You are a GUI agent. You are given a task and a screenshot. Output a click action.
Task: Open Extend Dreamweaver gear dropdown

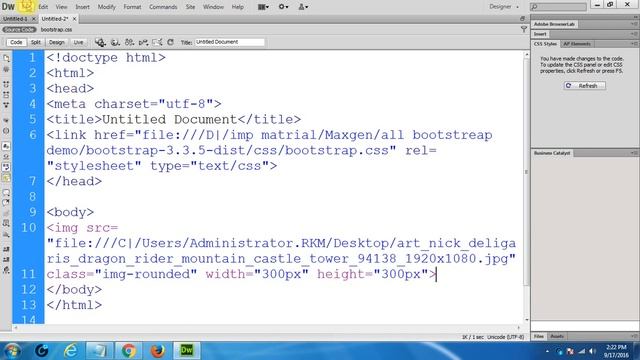click(283, 7)
